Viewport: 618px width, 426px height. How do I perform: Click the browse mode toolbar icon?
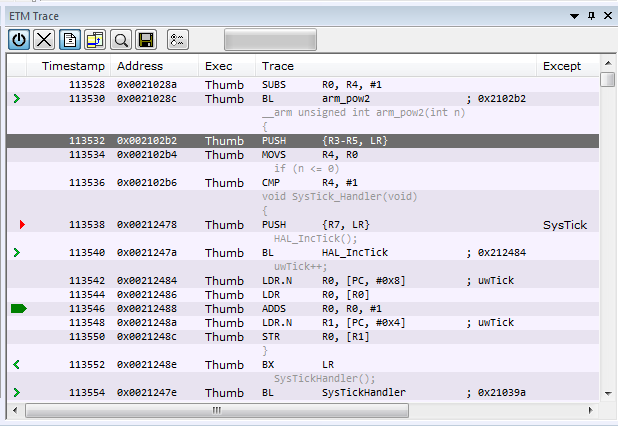pyautogui.click(x=95, y=39)
